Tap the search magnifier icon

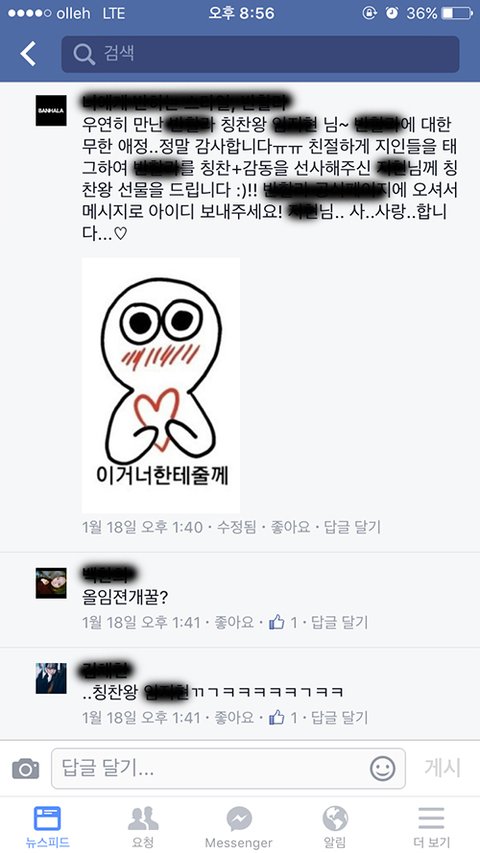coord(84,54)
